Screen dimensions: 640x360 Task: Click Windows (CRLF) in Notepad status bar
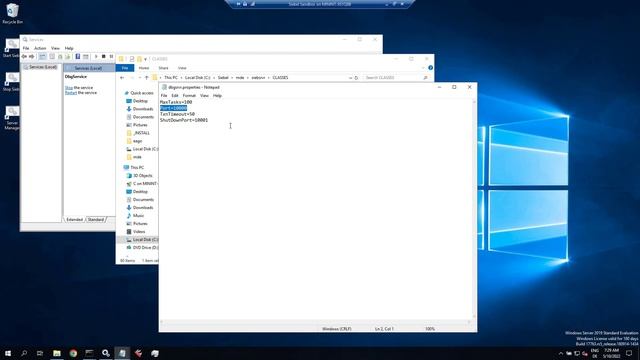(x=337, y=329)
